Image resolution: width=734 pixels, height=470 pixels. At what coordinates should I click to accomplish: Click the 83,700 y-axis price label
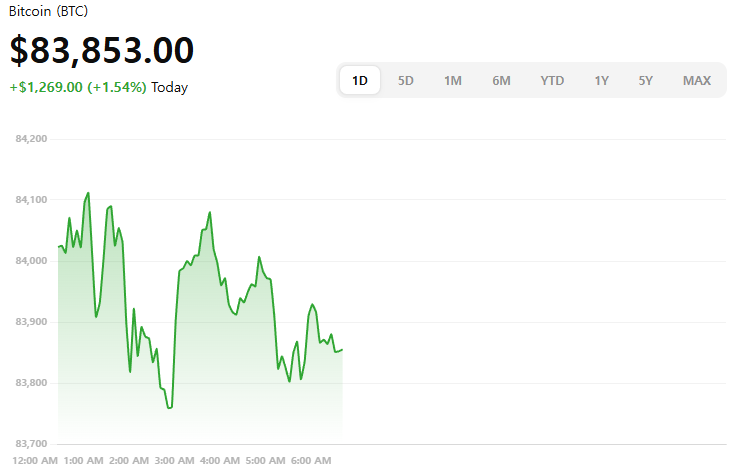click(x=32, y=444)
